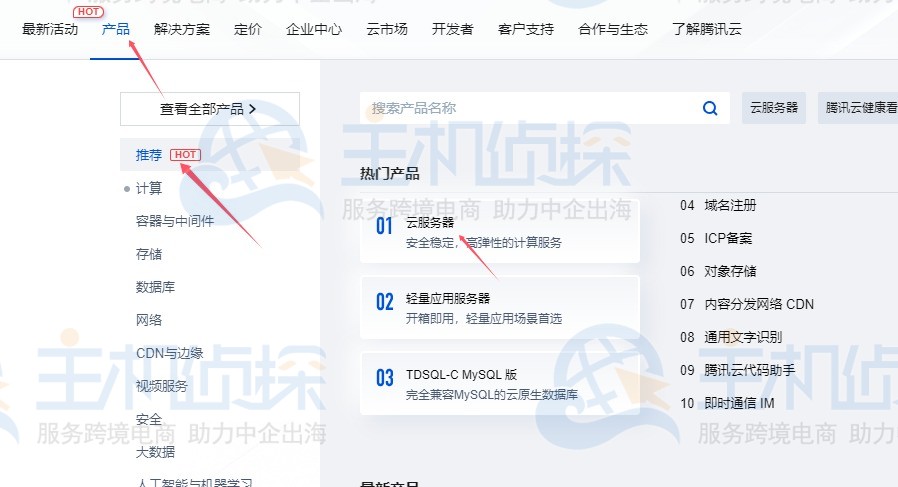Click the 云服务器 quick search tag

click(x=774, y=108)
